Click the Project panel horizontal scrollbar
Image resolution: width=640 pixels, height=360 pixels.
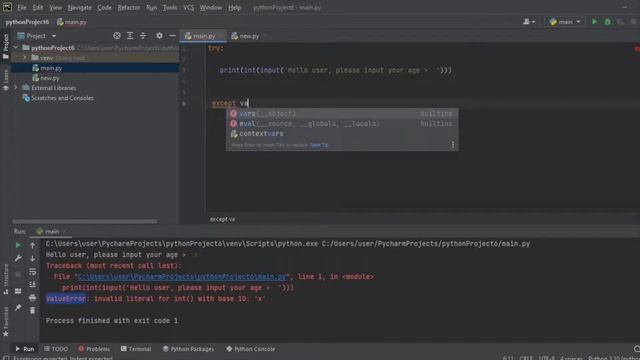(85, 222)
